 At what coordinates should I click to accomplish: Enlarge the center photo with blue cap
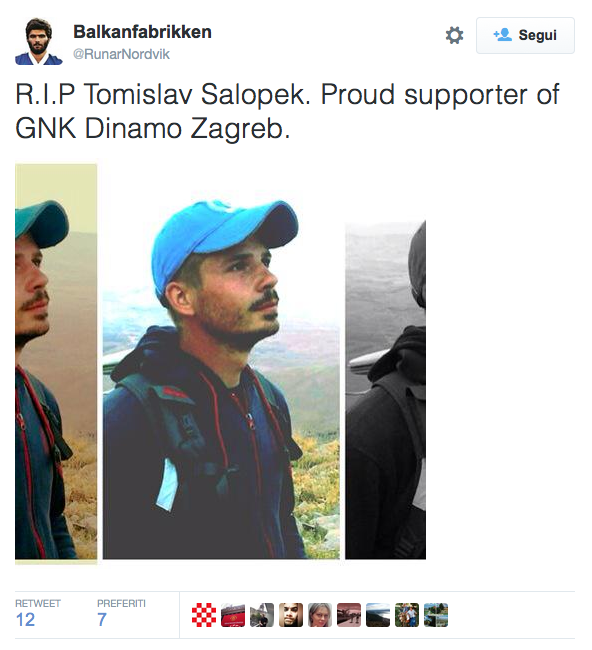pos(221,375)
